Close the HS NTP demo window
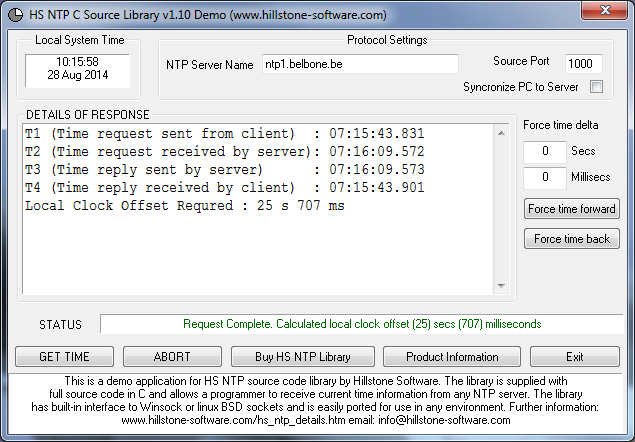Screen dimensions: 635x442 605,10
